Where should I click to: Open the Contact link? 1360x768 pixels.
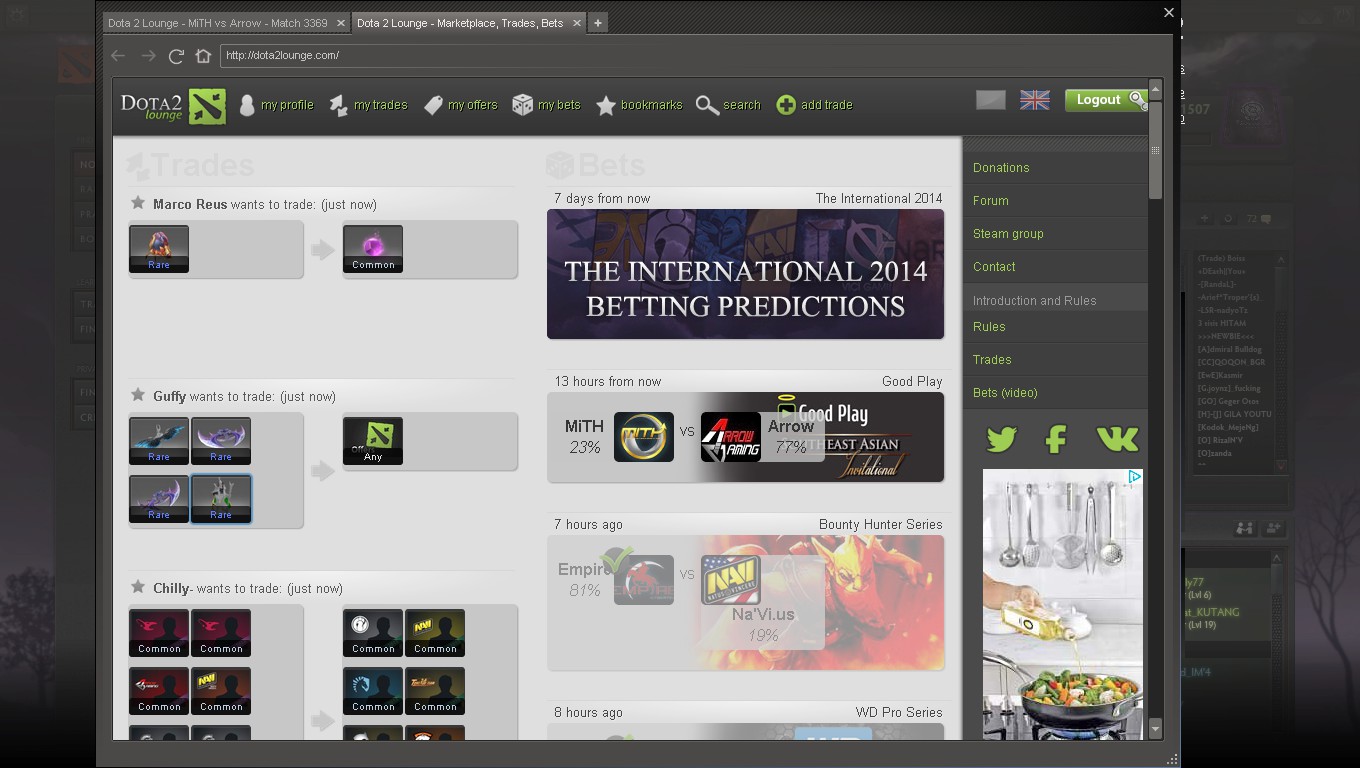click(994, 267)
